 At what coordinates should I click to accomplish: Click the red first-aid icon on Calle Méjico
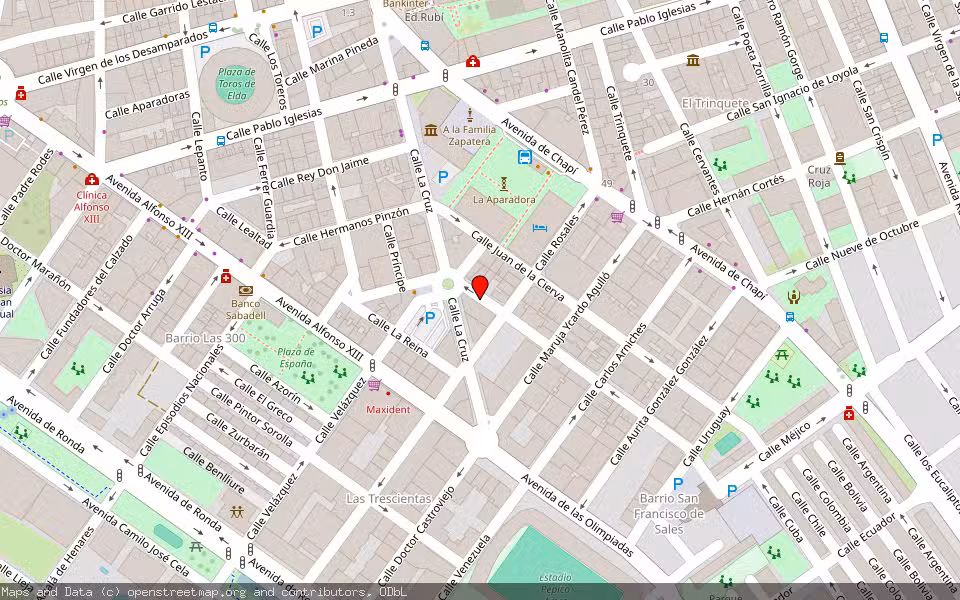(x=848, y=414)
